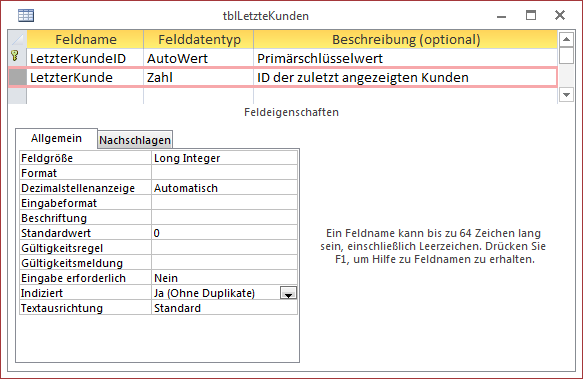Image resolution: width=583 pixels, height=379 pixels.
Task: Click the table icon in the title bar
Action: tap(26, 16)
